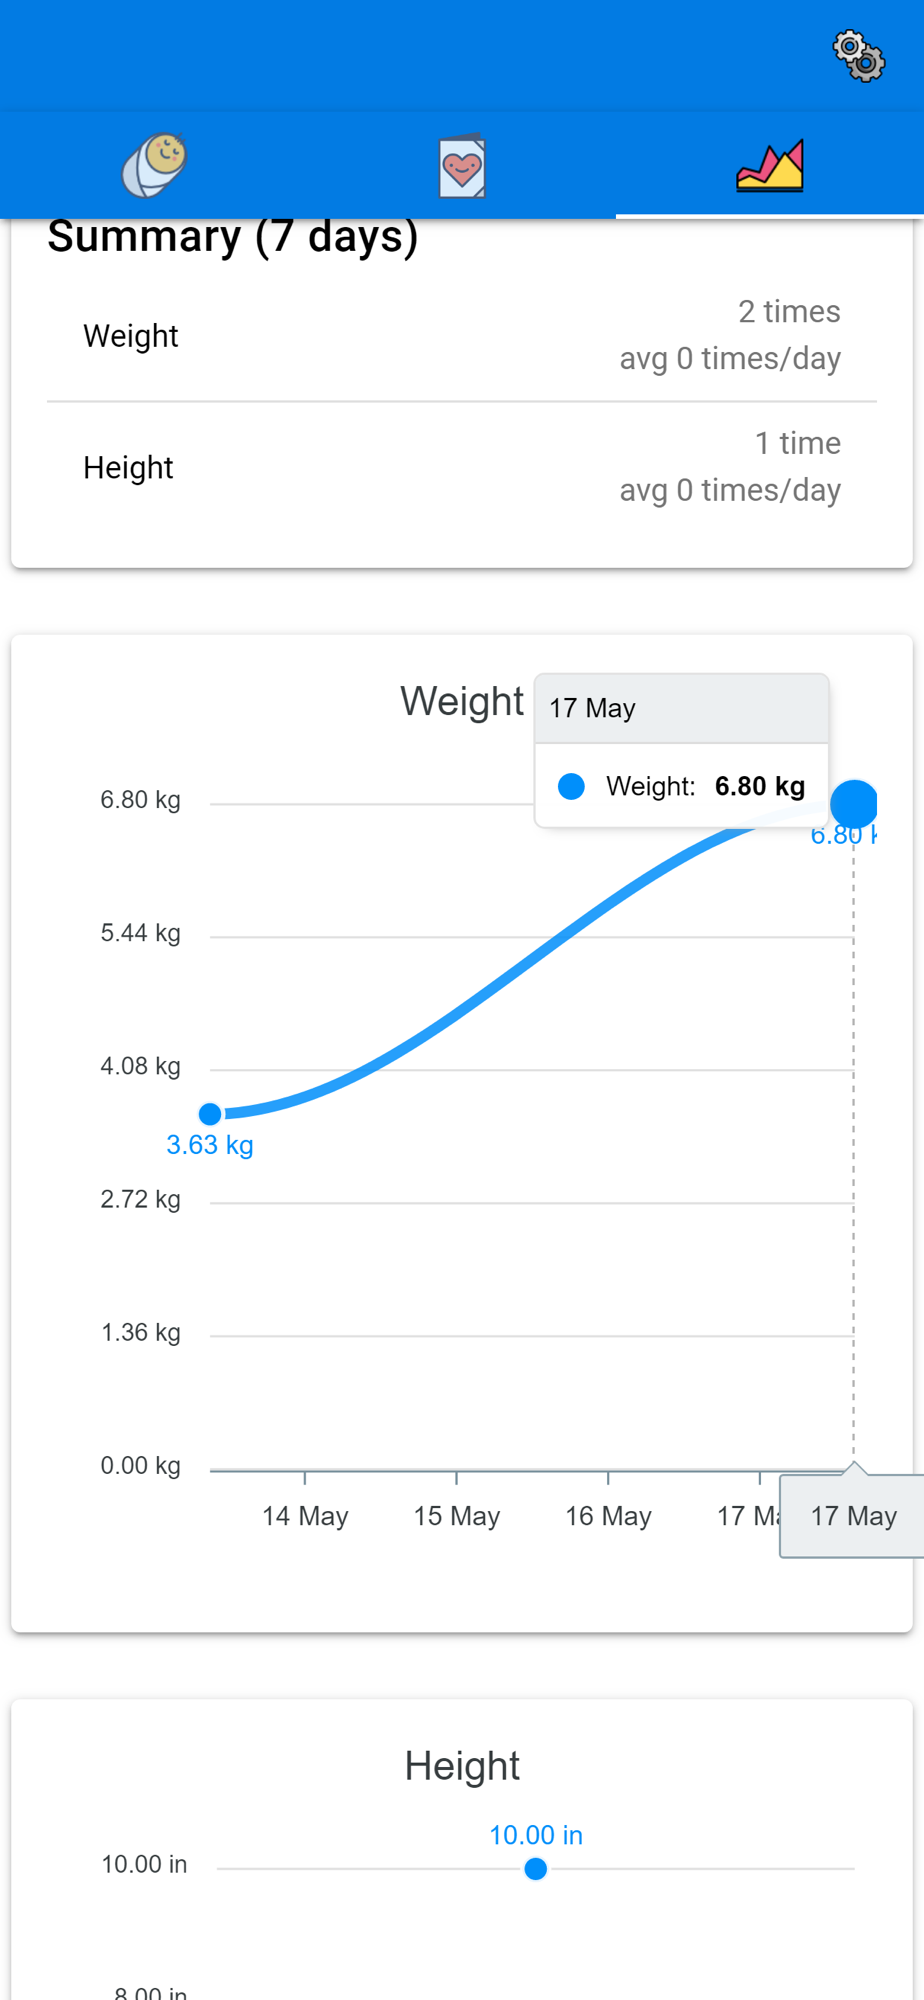Click the 3.63 kg point label
Image resolution: width=924 pixels, height=2000 pixels.
click(210, 1145)
